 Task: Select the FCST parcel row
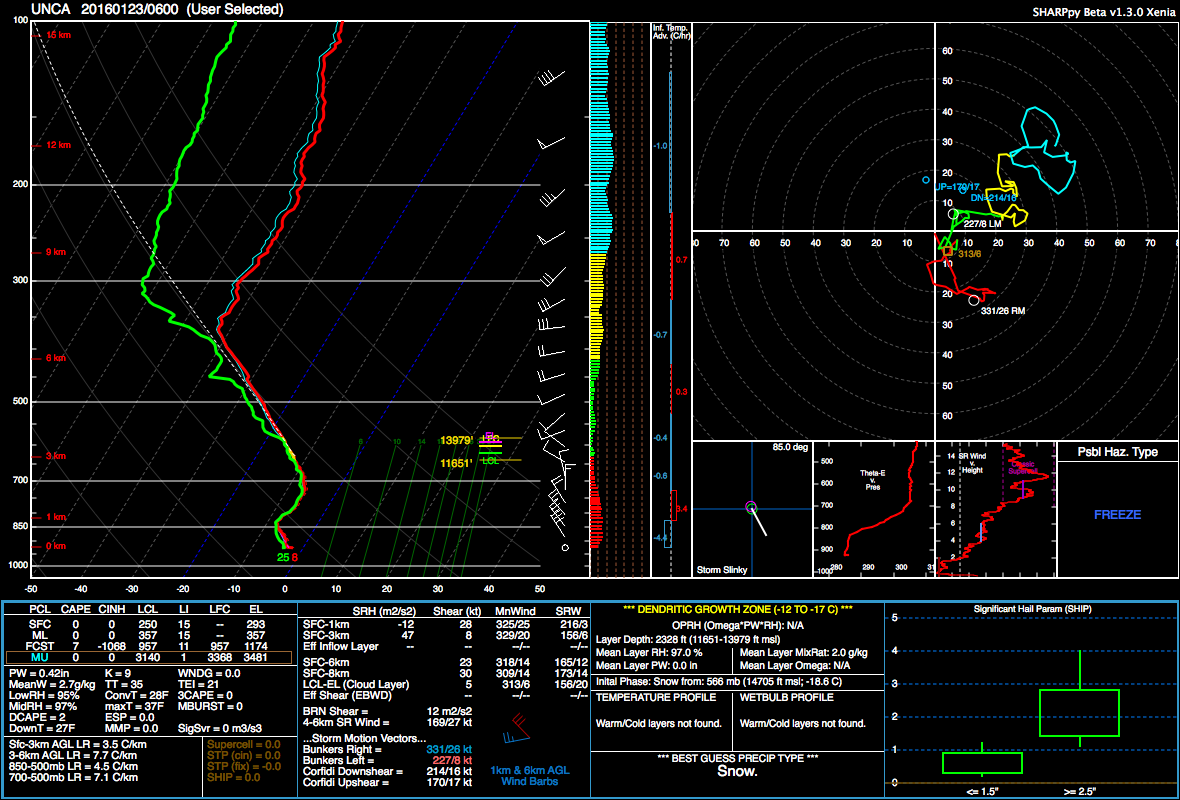coord(148,646)
